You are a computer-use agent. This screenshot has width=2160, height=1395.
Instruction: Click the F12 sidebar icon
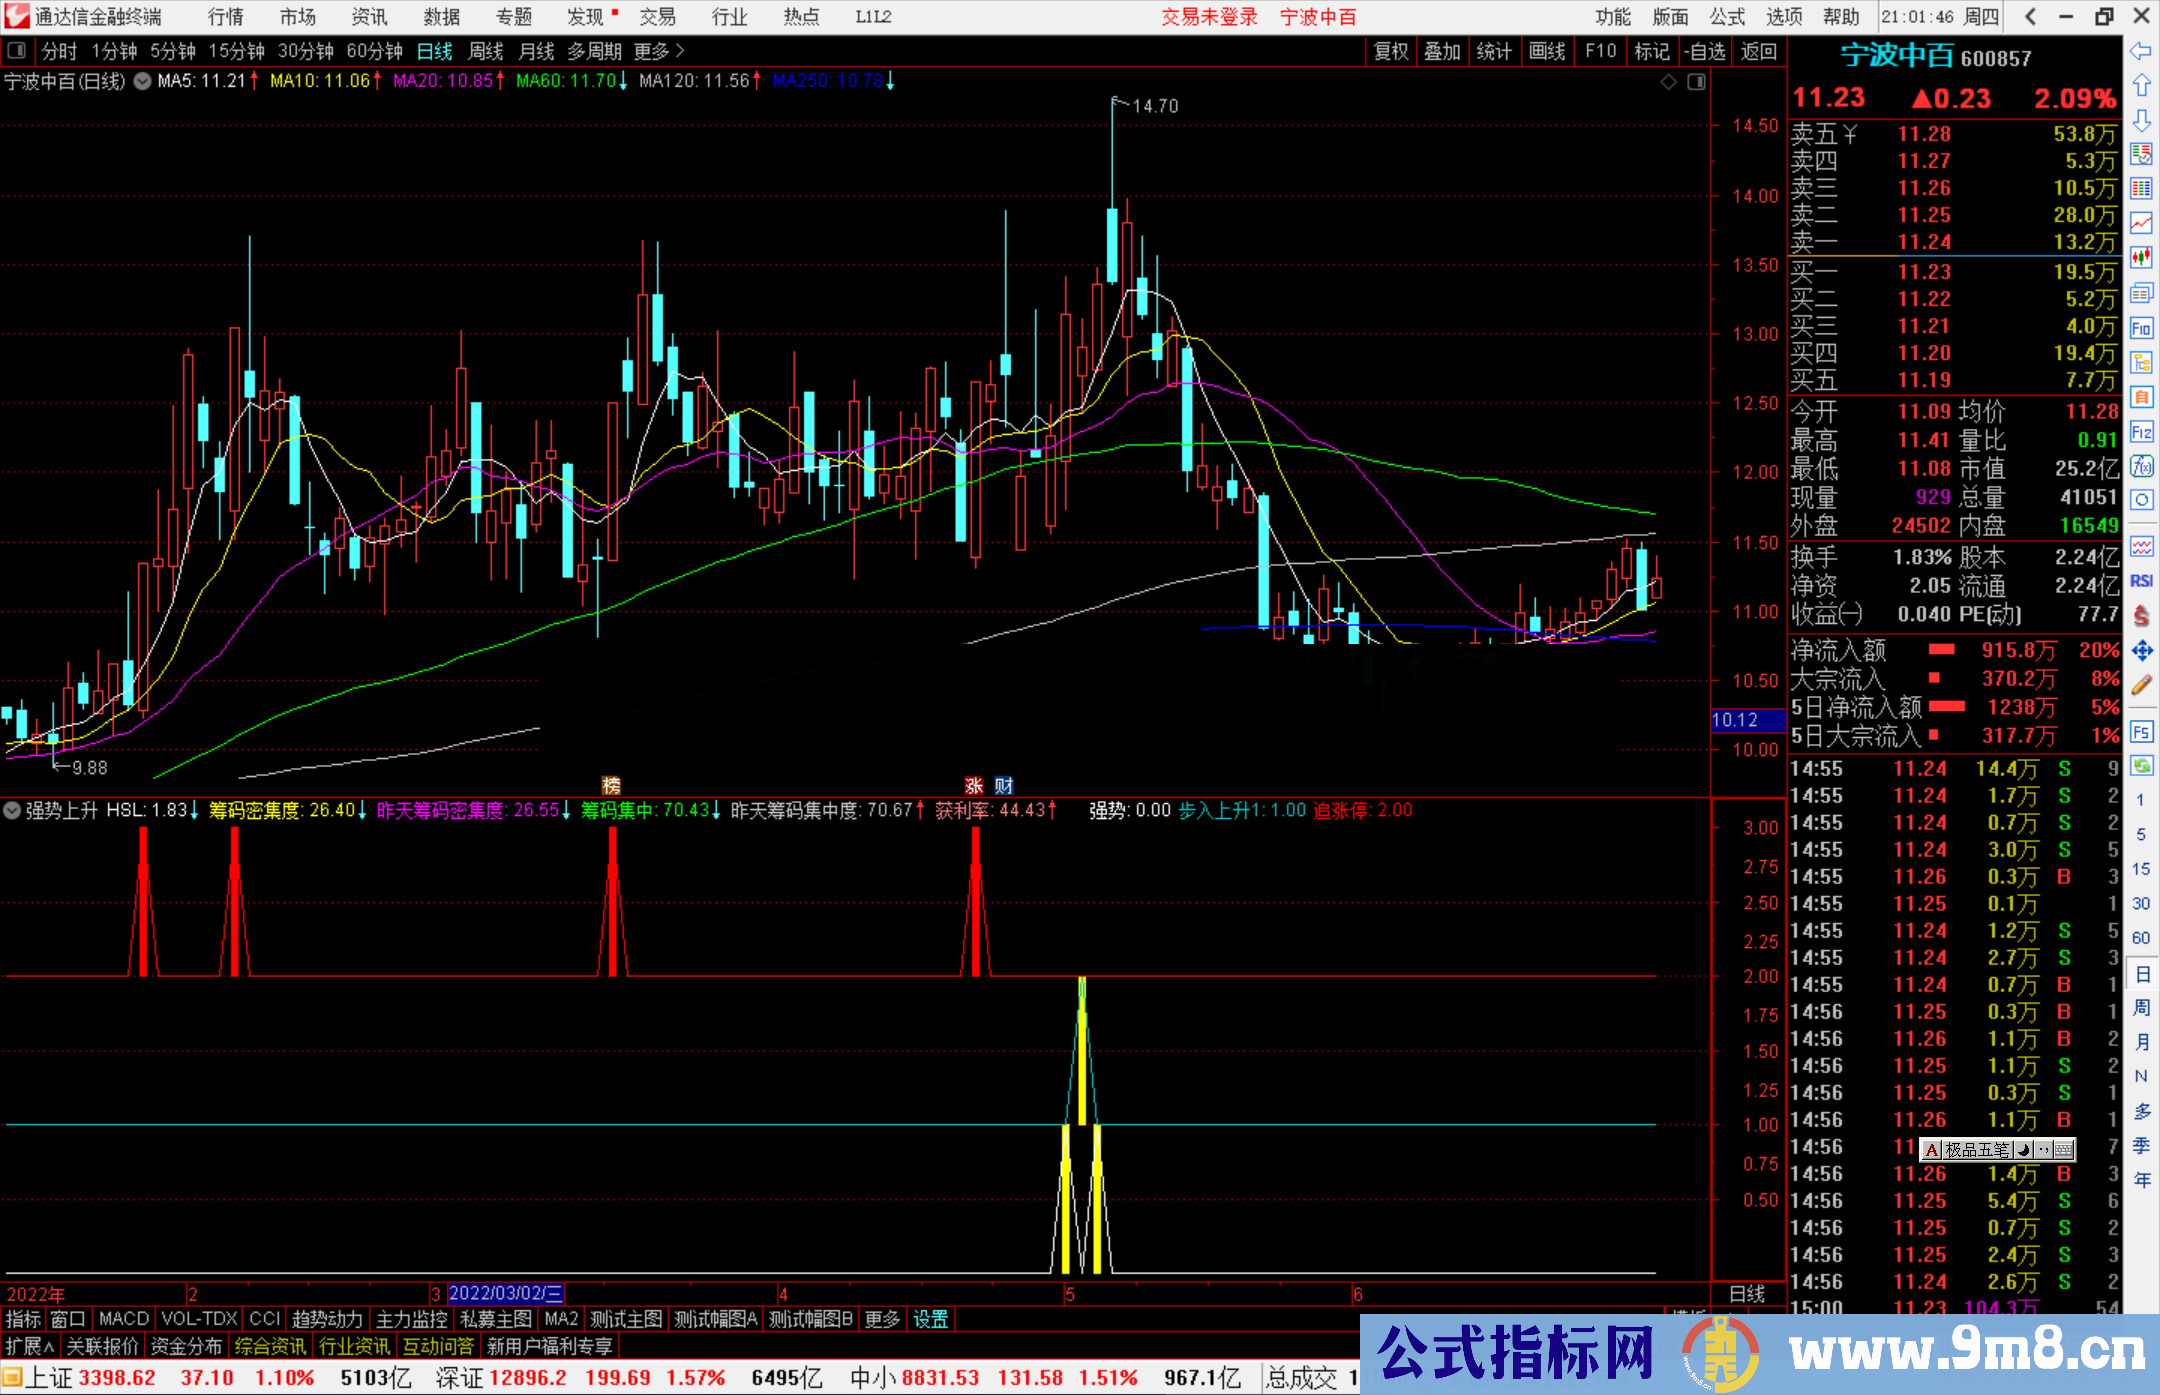click(2141, 432)
